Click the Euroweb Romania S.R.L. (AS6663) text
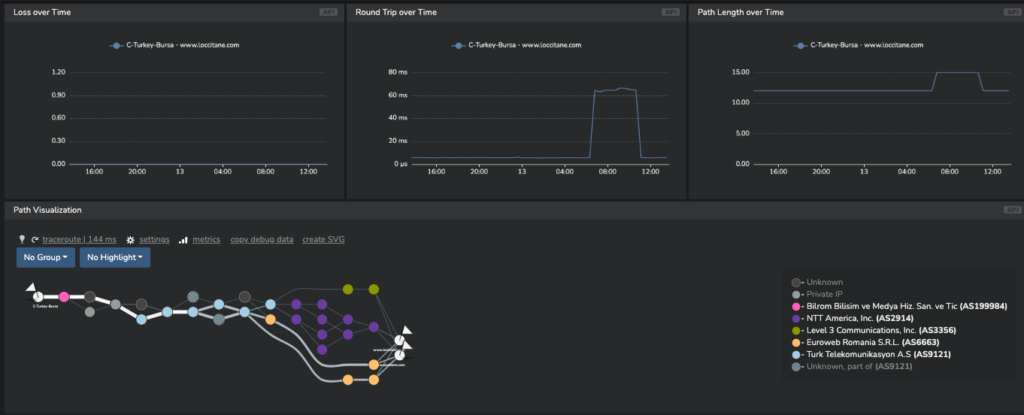This screenshot has height=415, width=1024. tap(874, 342)
